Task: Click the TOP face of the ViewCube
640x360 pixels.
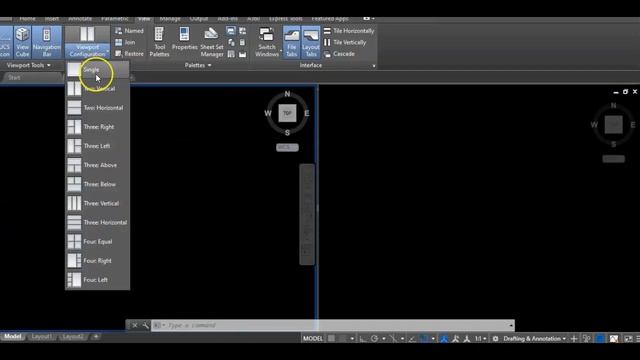Action: (x=287, y=113)
